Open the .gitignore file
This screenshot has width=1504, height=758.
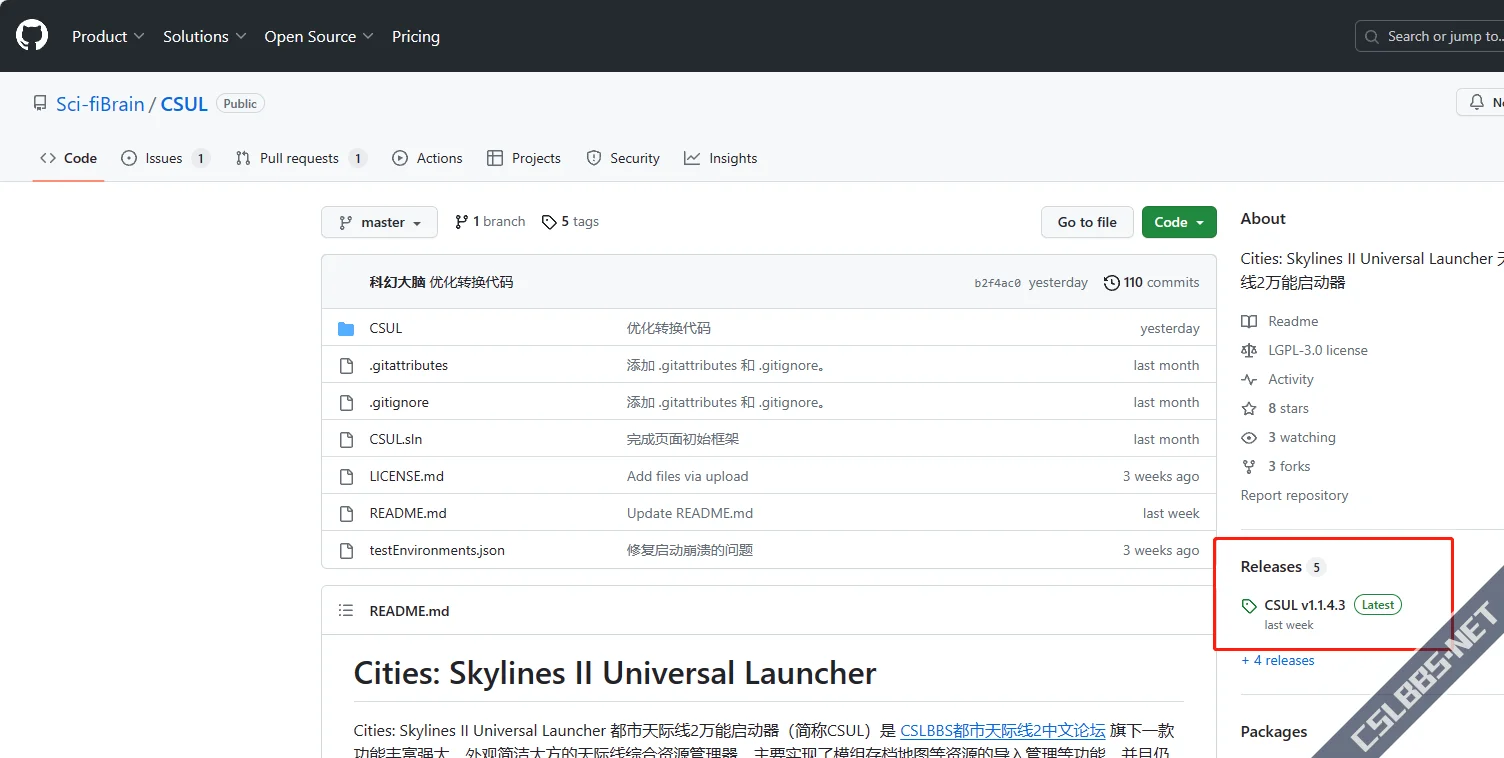click(x=399, y=402)
